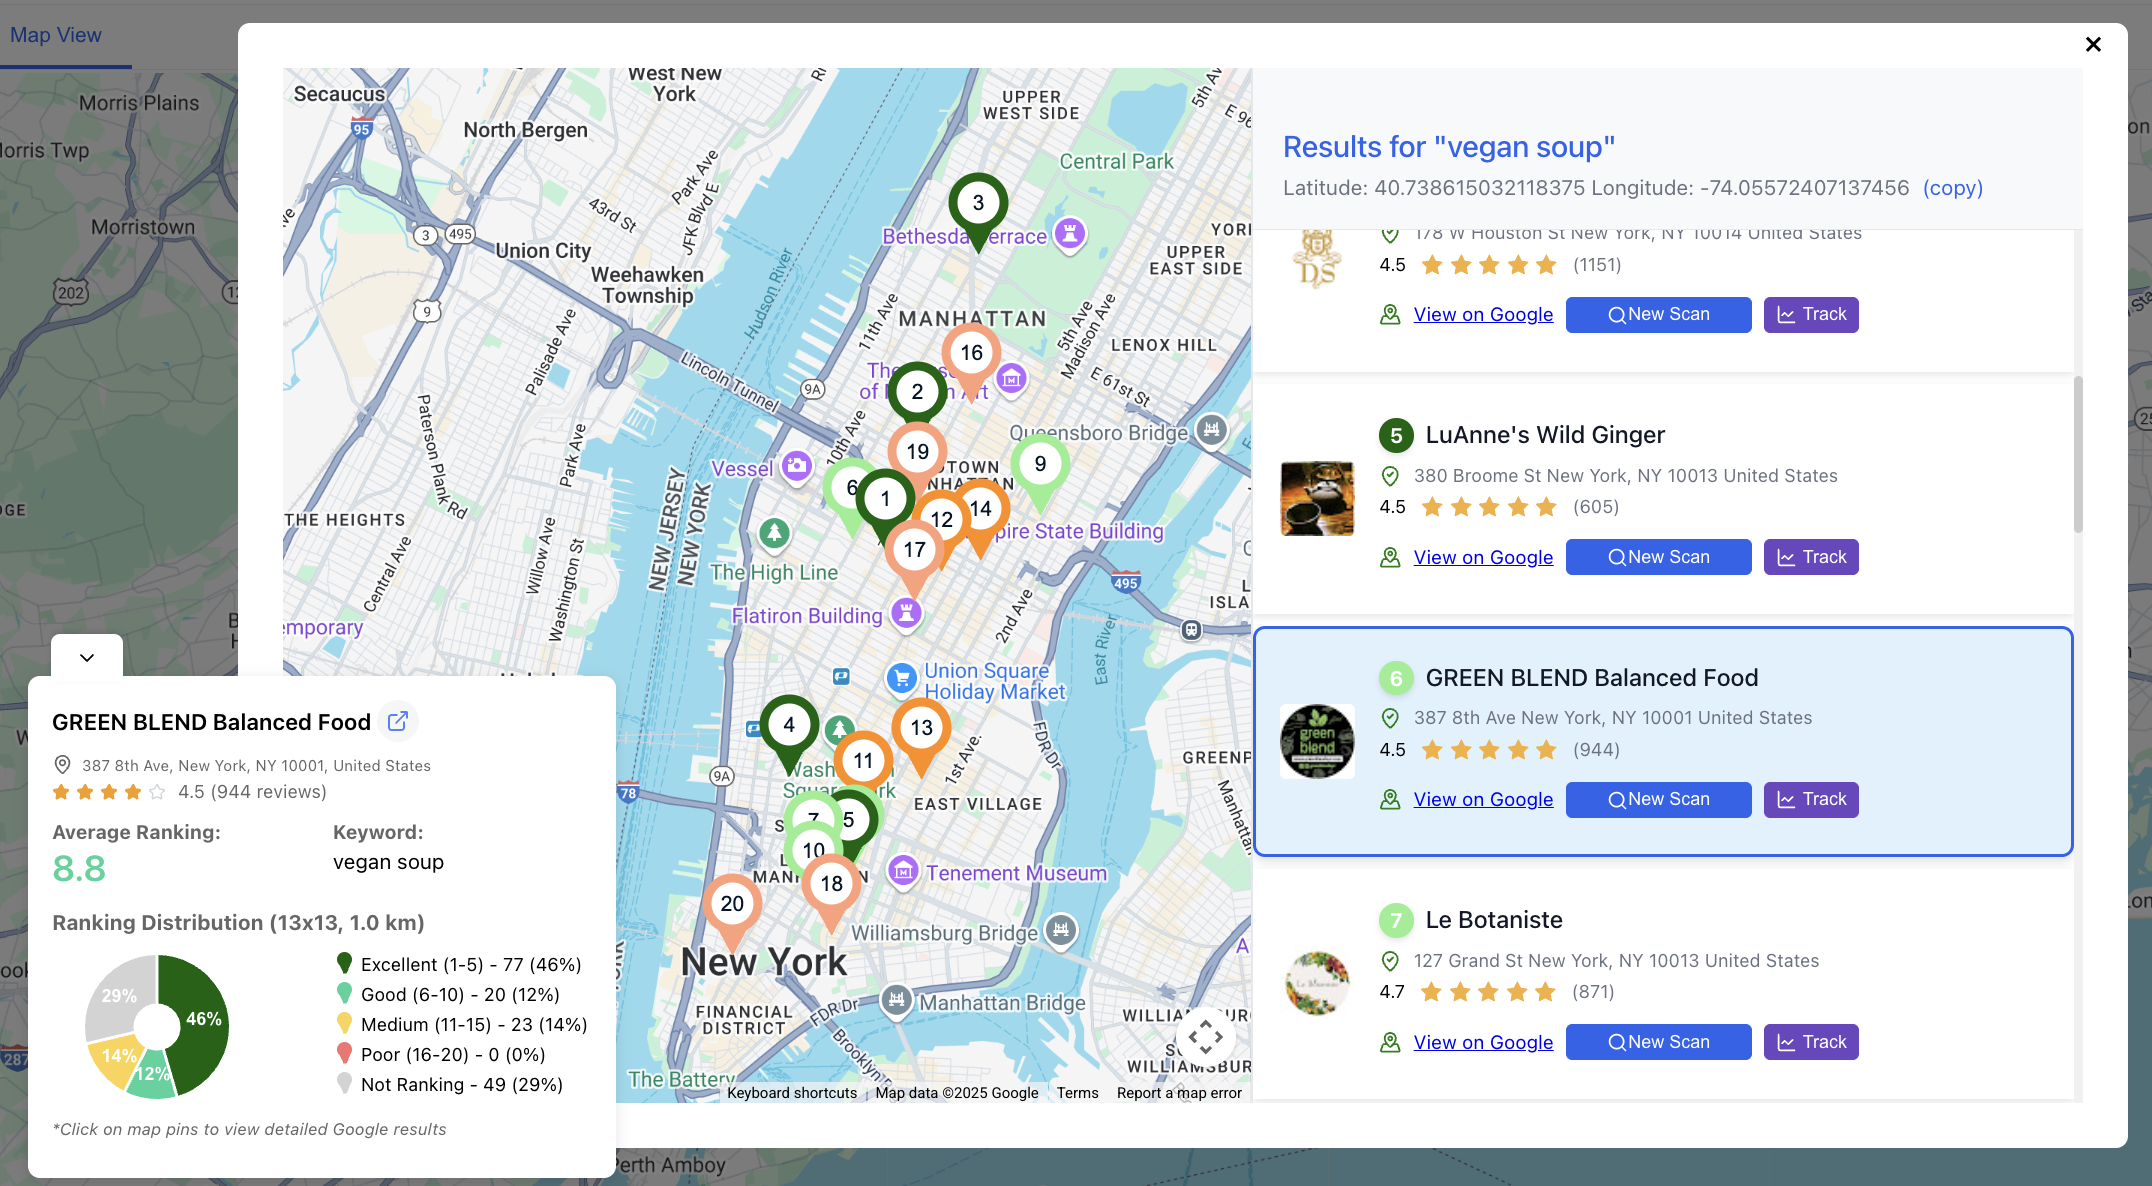
Task: Open View on Google for Le Botaniste
Action: (1482, 1042)
